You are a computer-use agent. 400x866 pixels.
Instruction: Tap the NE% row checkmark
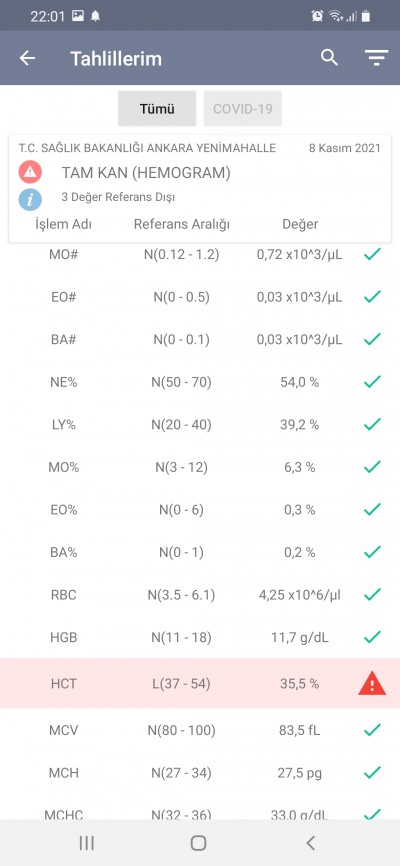372,381
